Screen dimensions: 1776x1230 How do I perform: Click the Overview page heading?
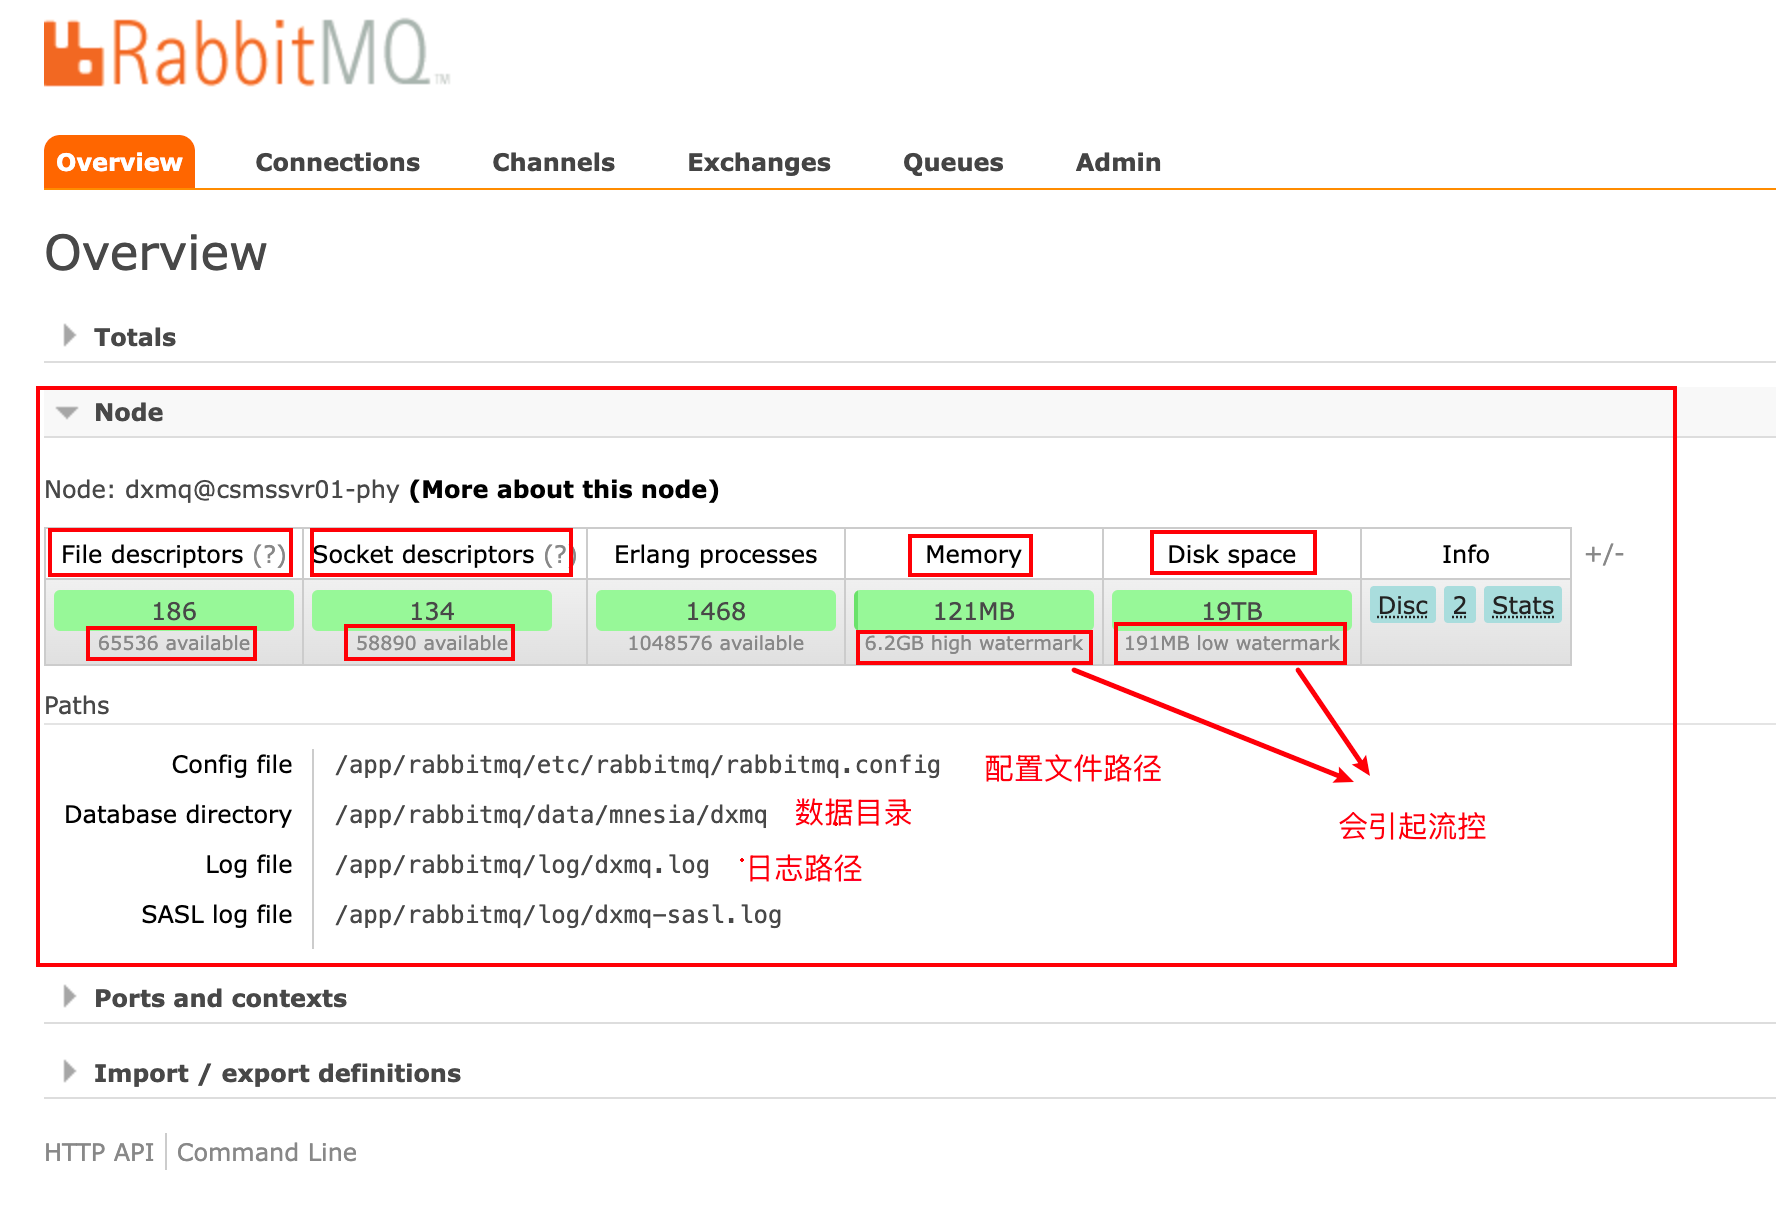click(x=156, y=252)
